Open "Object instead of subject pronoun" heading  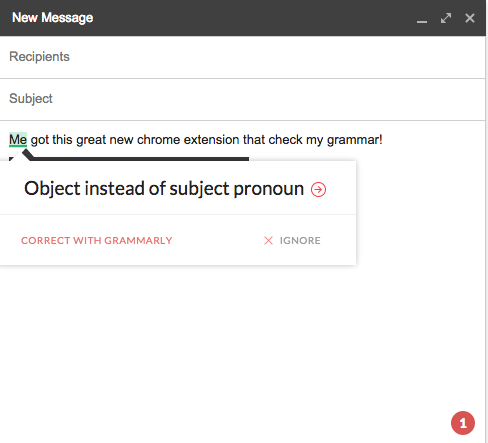point(164,189)
